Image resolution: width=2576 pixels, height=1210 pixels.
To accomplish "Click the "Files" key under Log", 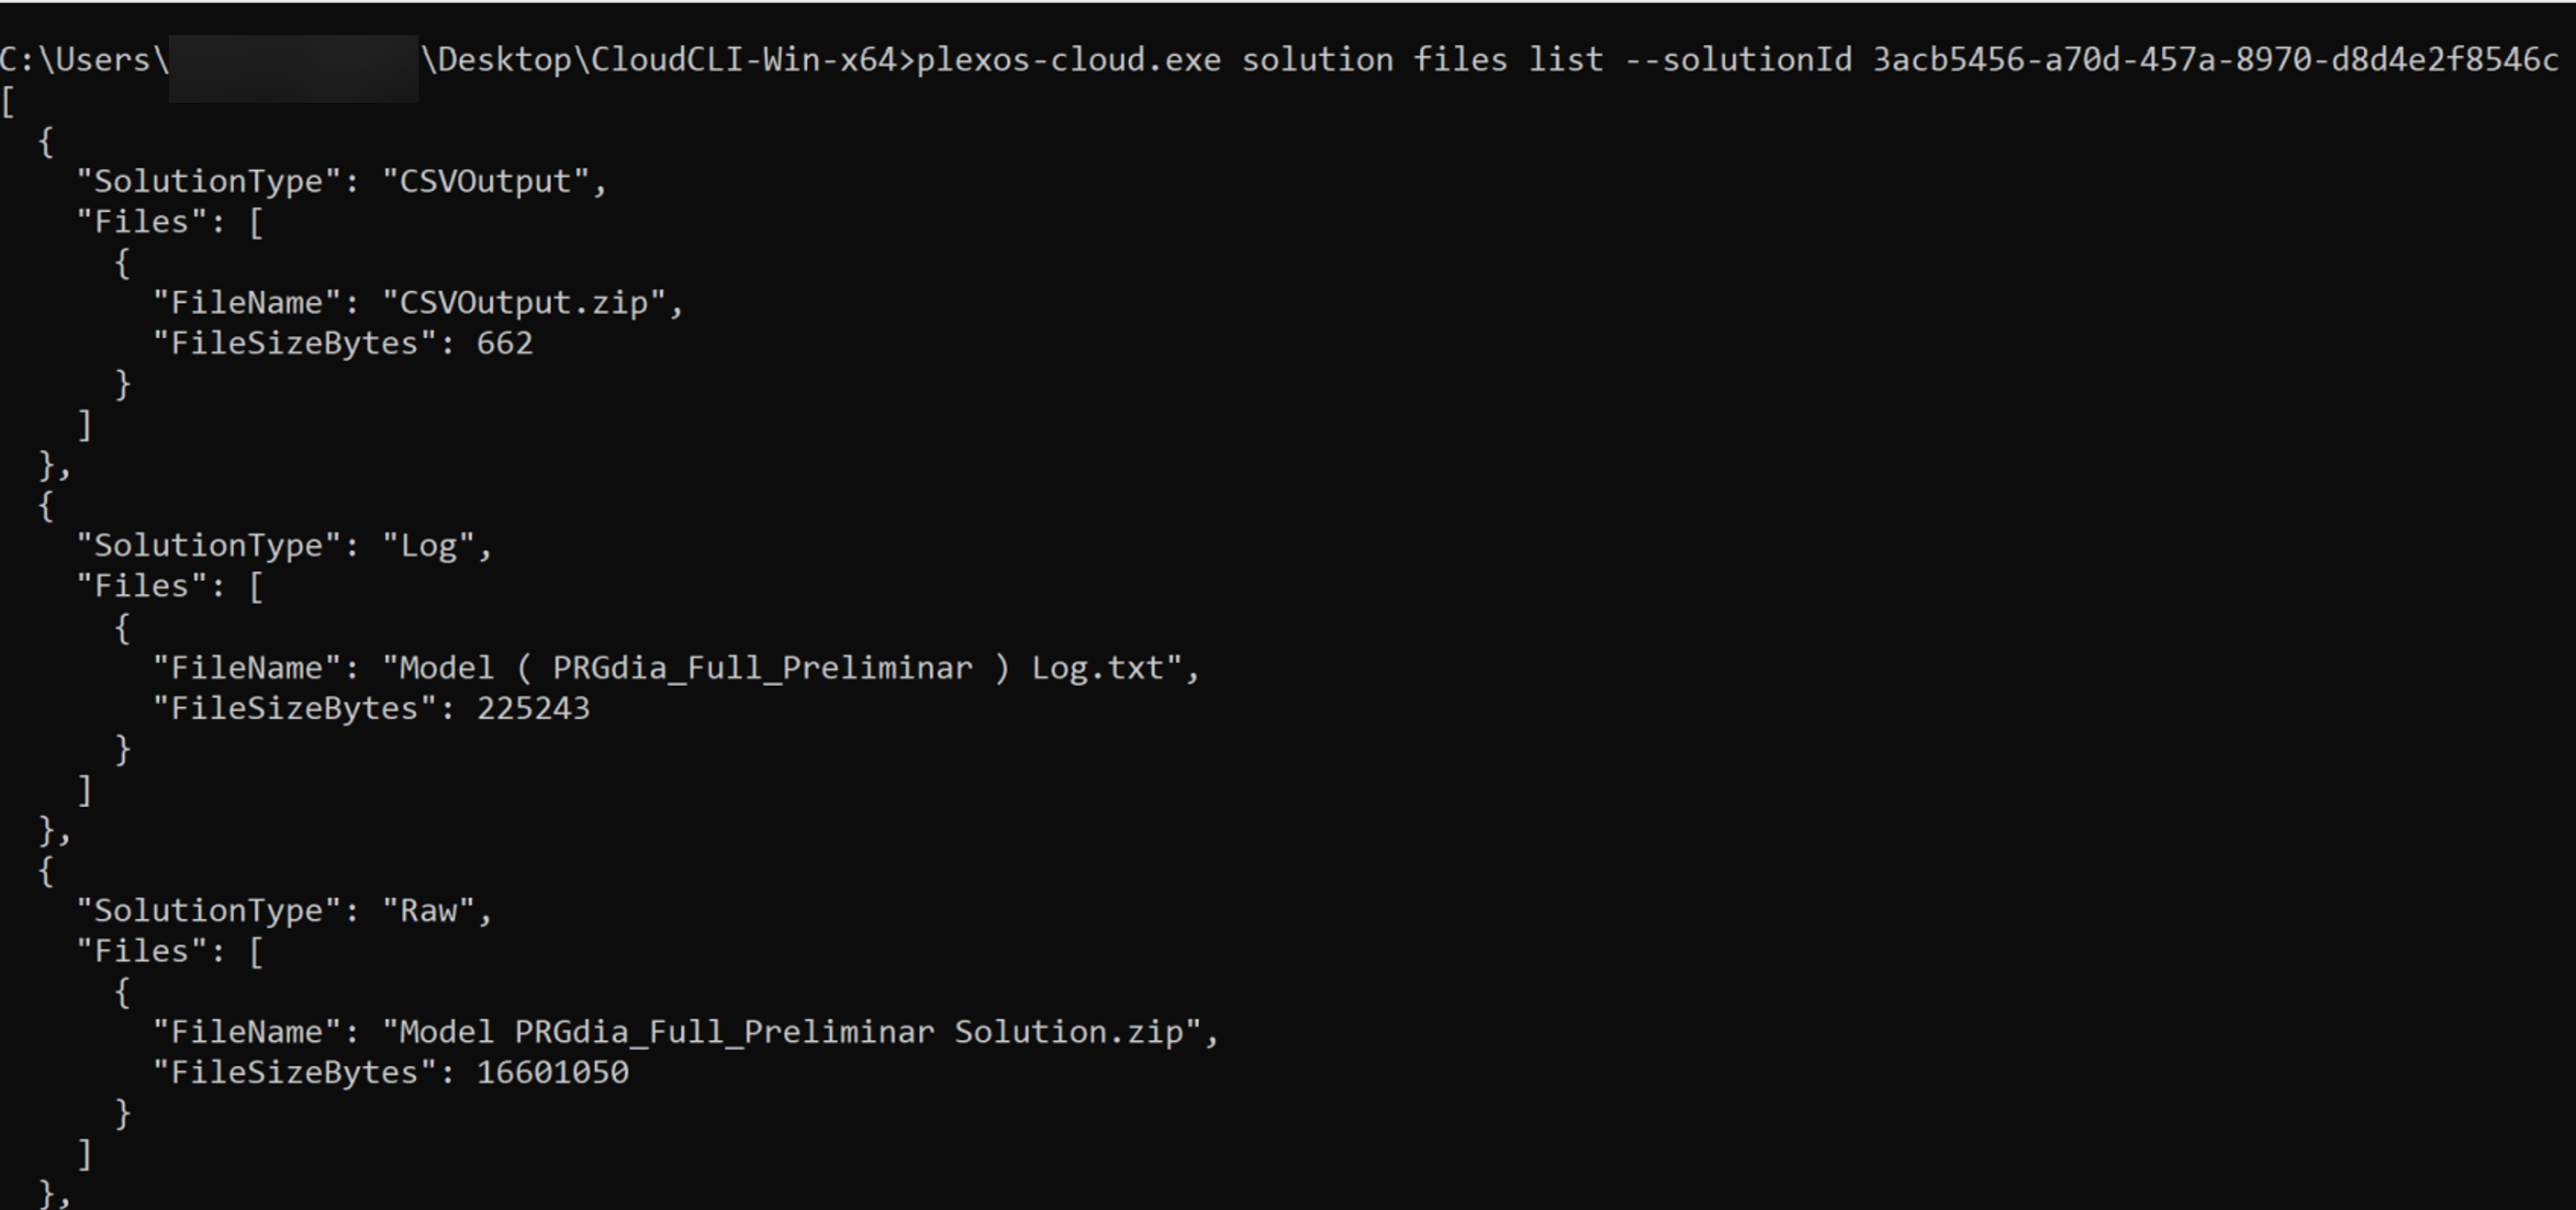I will (x=143, y=586).
